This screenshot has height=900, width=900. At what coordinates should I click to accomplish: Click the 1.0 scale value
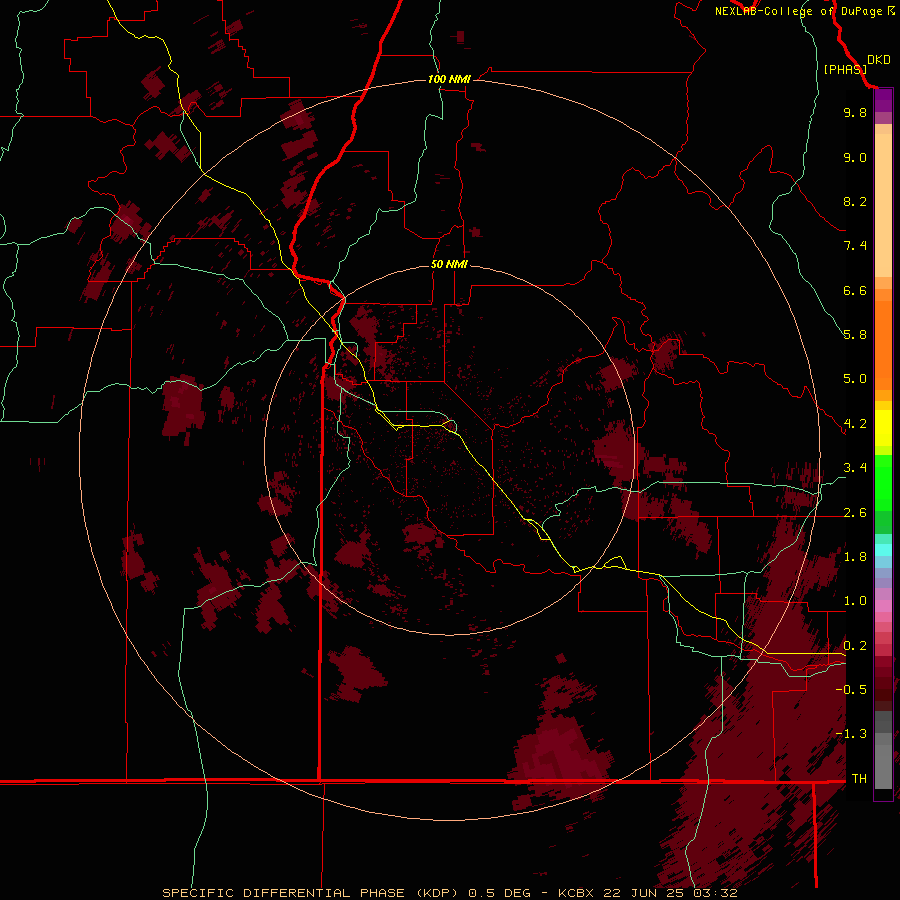(x=855, y=601)
